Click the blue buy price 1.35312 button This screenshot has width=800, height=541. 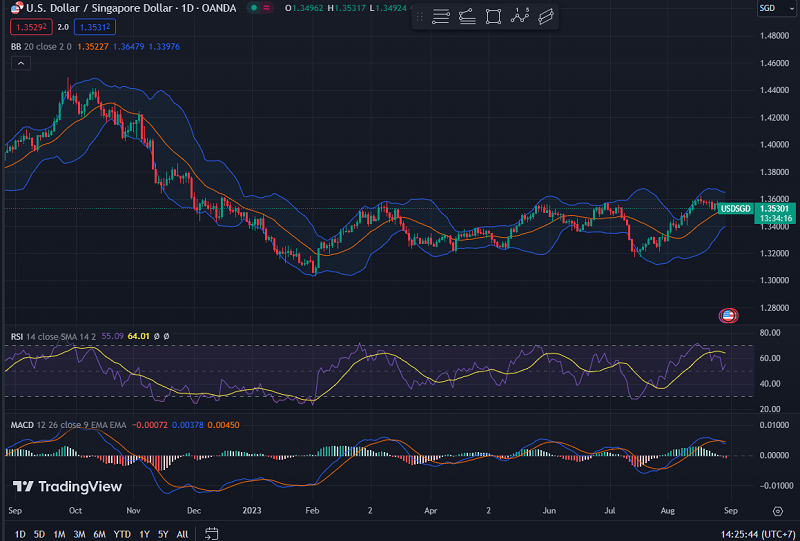pyautogui.click(x=94, y=27)
